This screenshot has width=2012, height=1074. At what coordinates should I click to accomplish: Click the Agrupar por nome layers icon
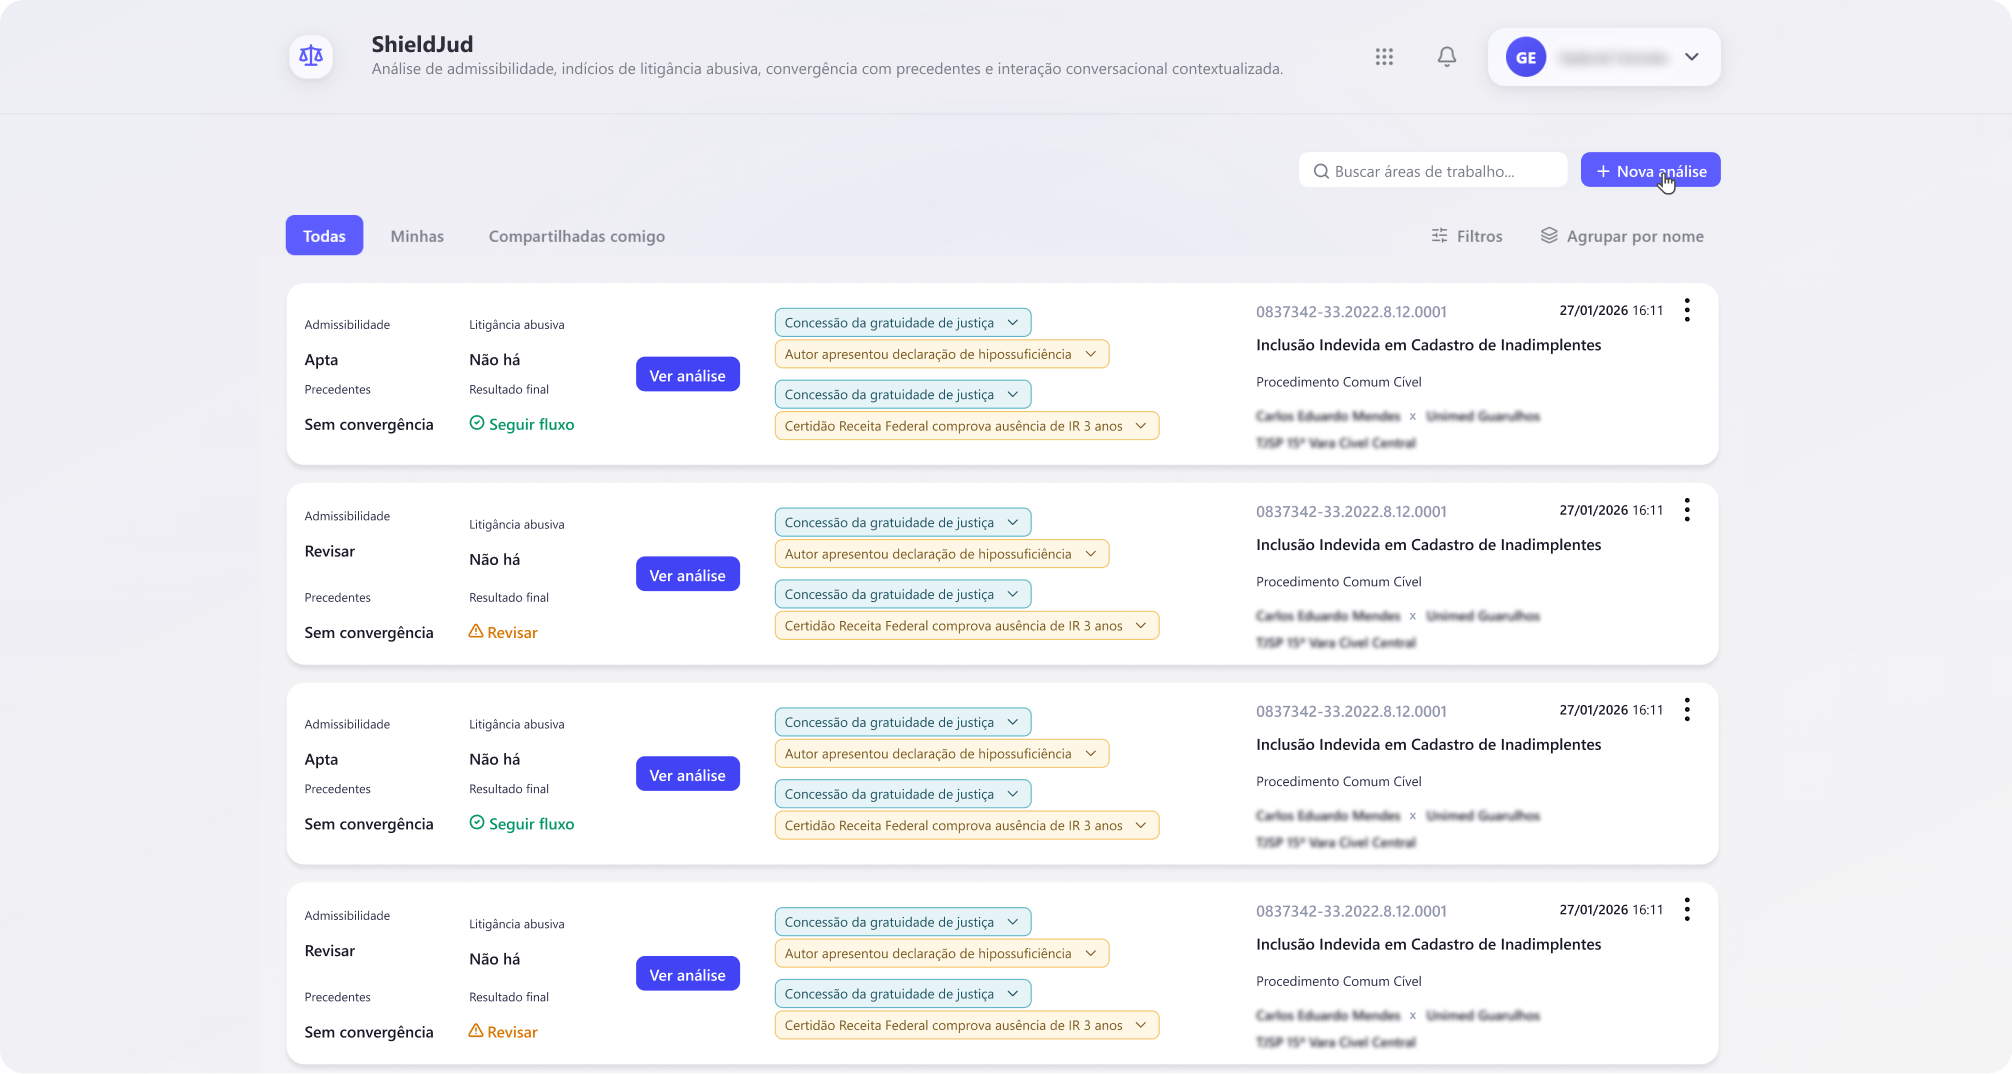click(1549, 235)
